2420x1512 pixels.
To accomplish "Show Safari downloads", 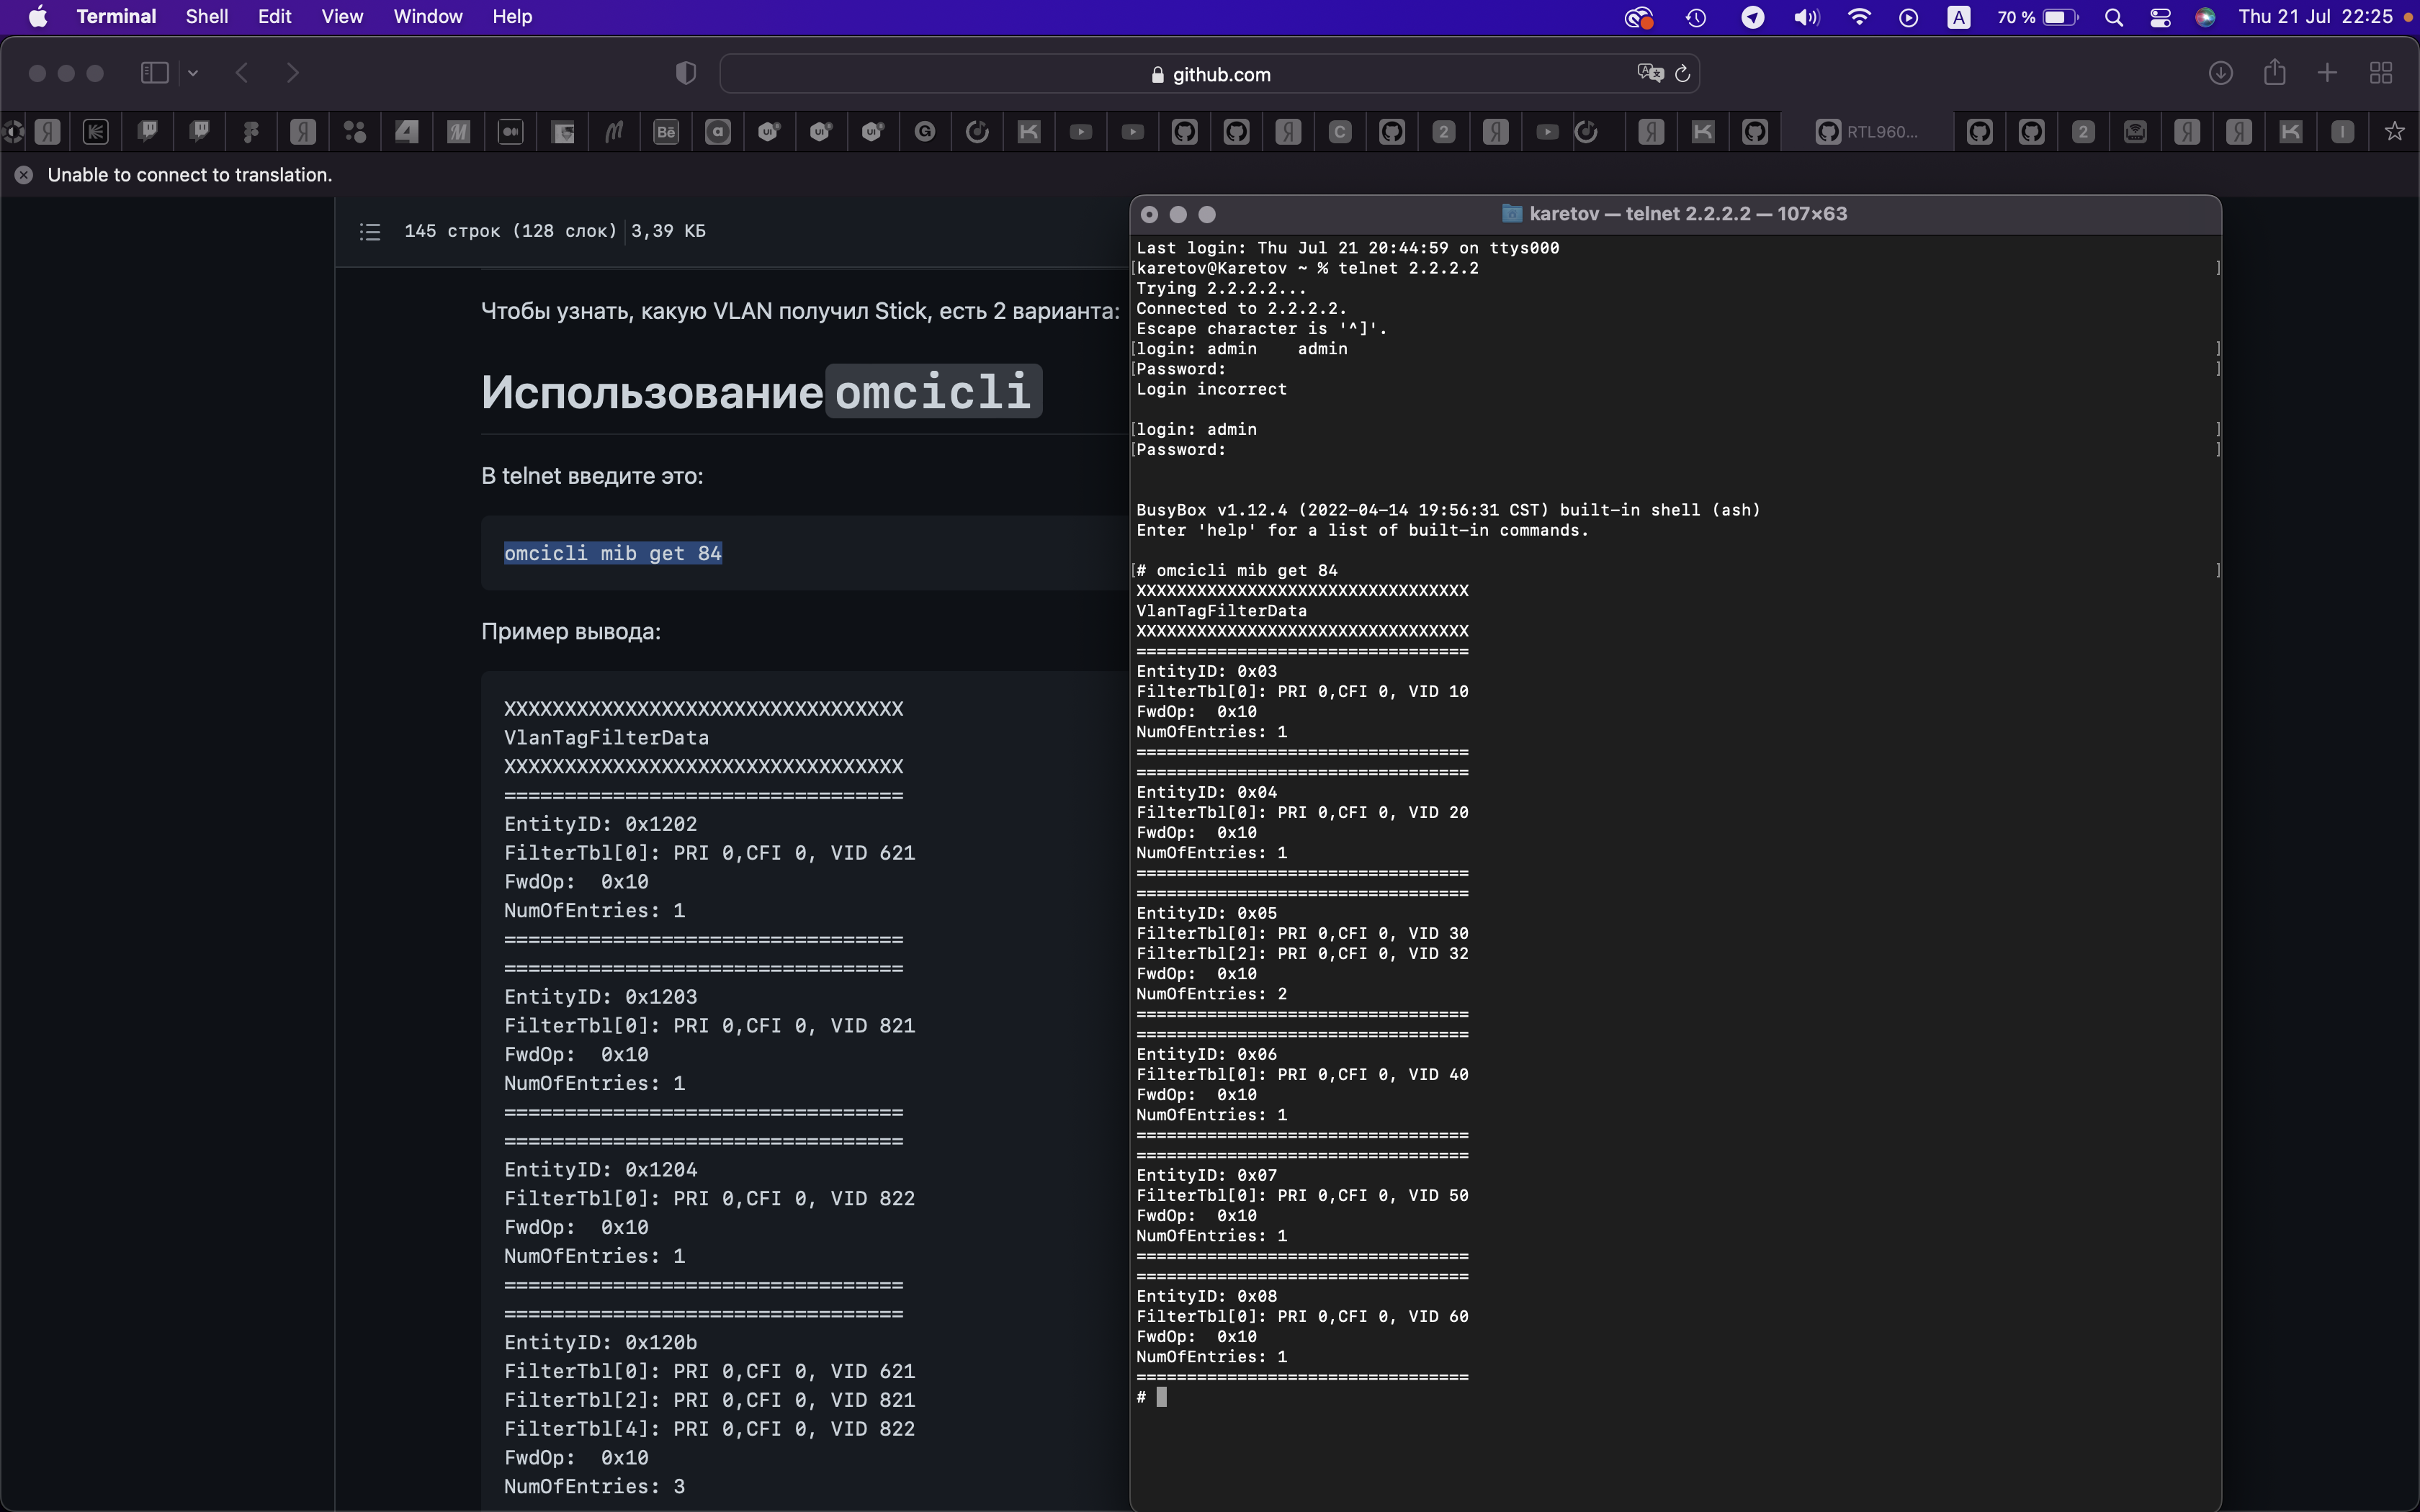I will coord(2220,73).
